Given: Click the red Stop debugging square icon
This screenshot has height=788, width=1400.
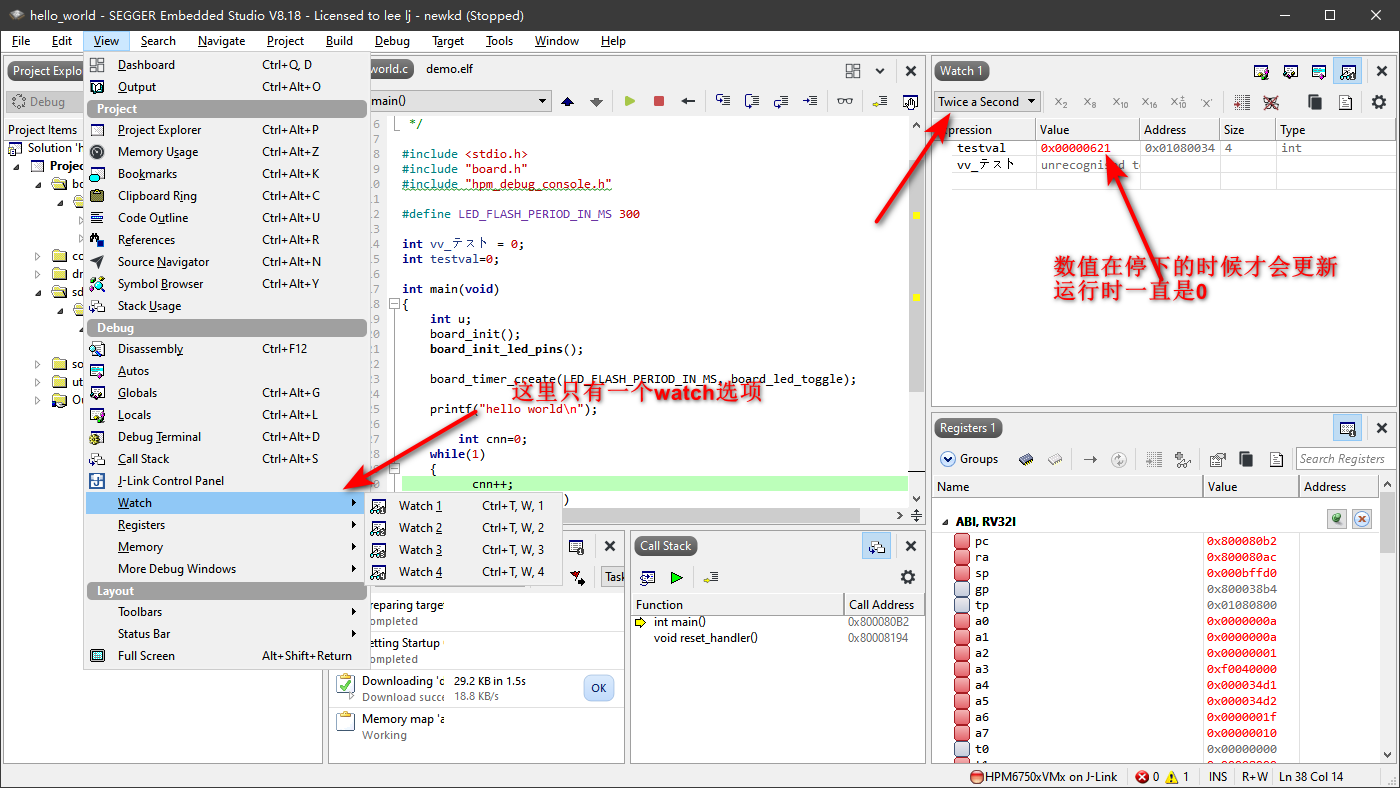Looking at the screenshot, I should point(659,101).
